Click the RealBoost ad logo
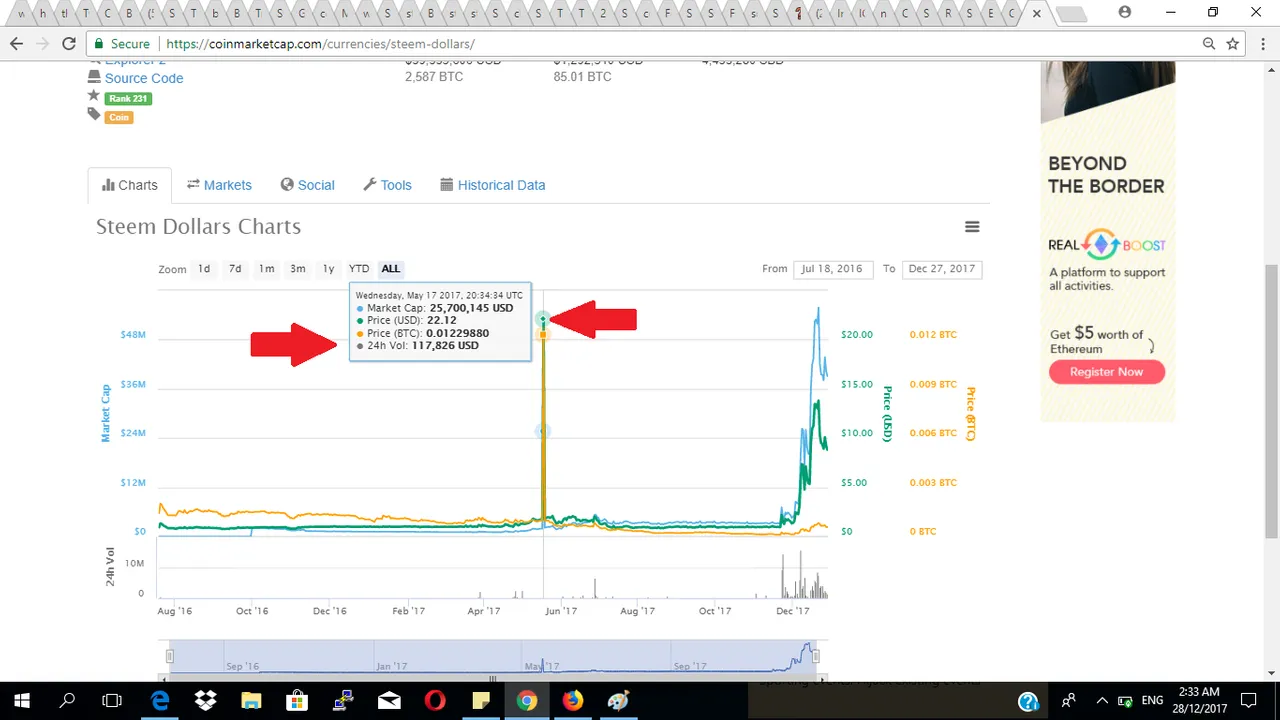 [1107, 245]
